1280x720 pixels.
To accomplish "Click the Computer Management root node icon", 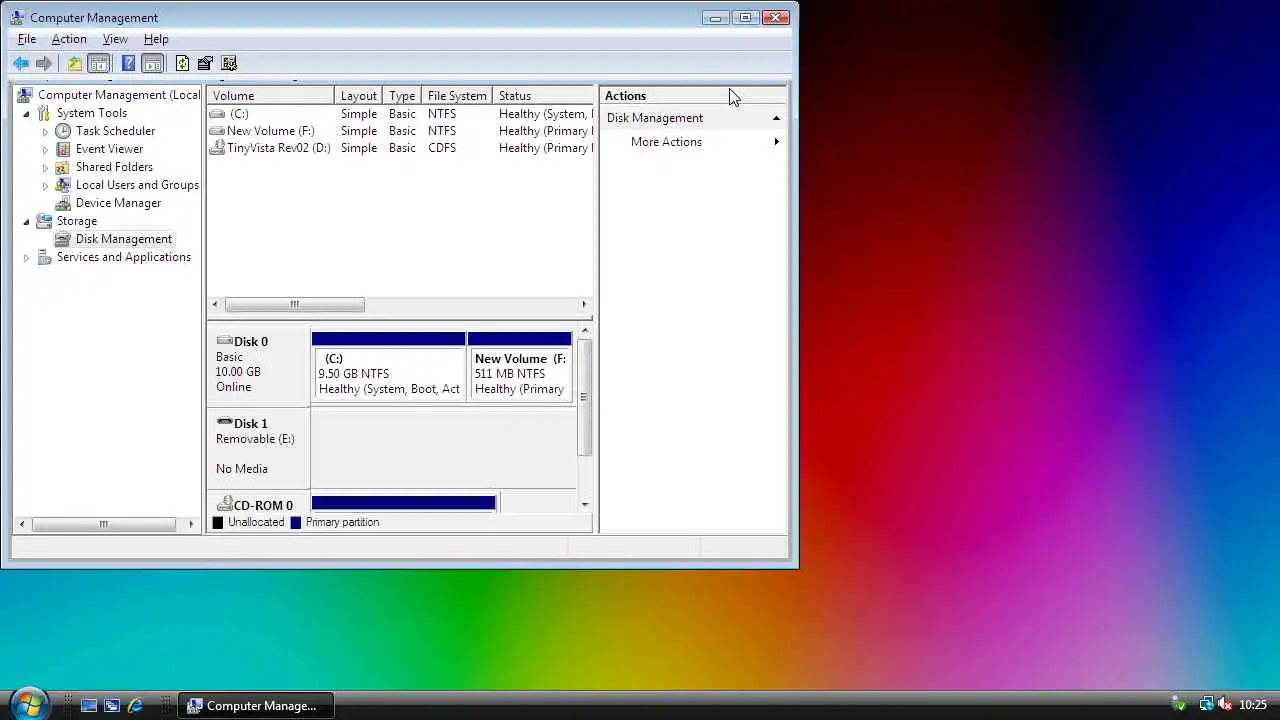I will [25, 95].
